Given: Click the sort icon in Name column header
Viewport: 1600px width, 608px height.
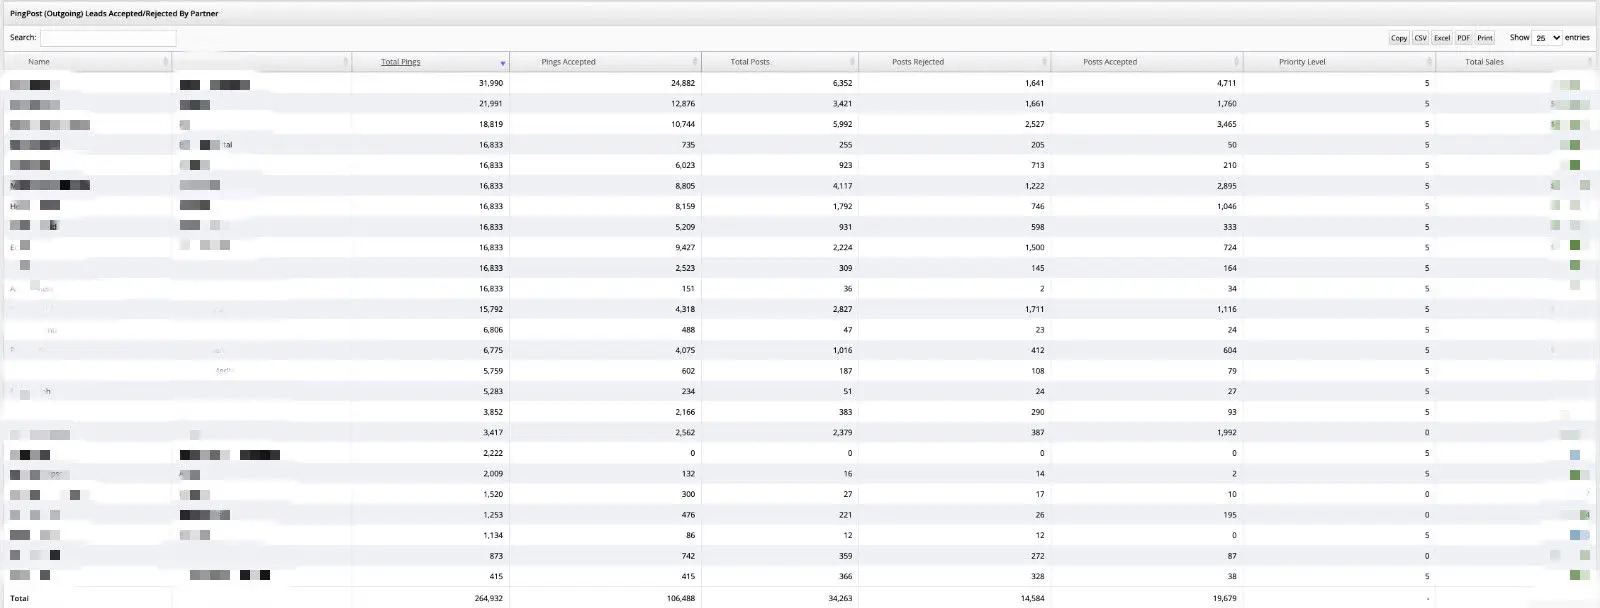Looking at the screenshot, I should 165,62.
